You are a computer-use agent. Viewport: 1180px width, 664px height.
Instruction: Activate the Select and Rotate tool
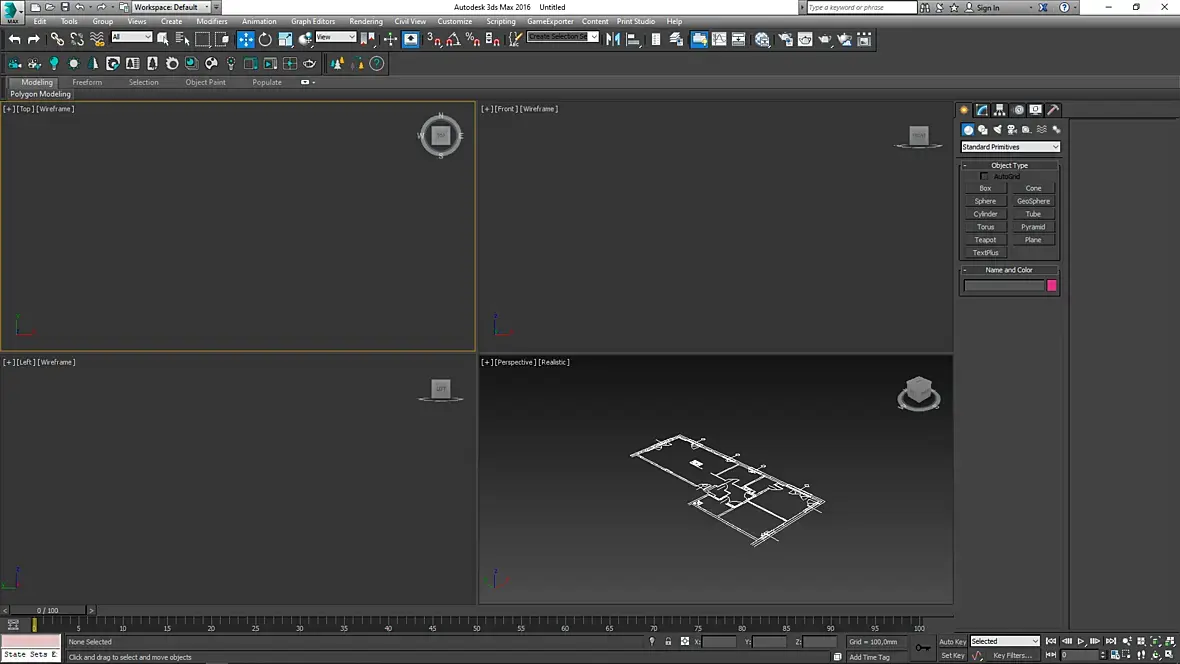[x=265, y=40]
